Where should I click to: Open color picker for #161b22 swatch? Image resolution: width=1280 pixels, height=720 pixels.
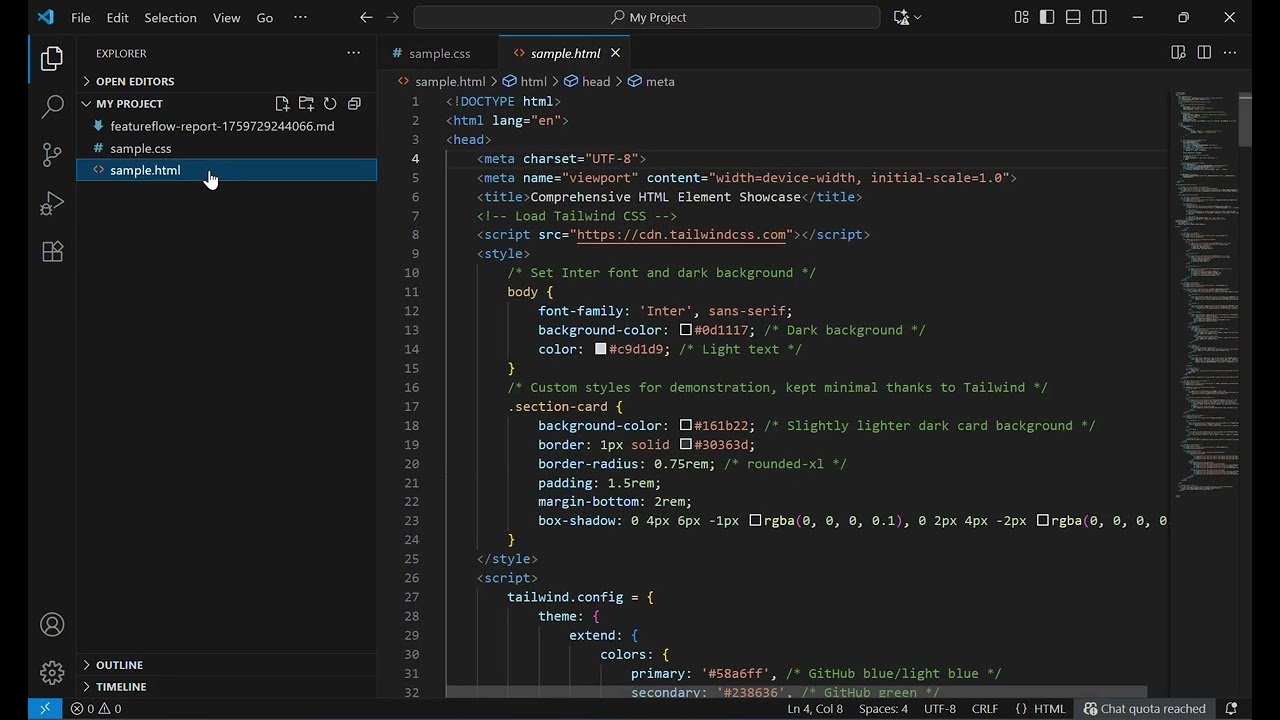(686, 425)
